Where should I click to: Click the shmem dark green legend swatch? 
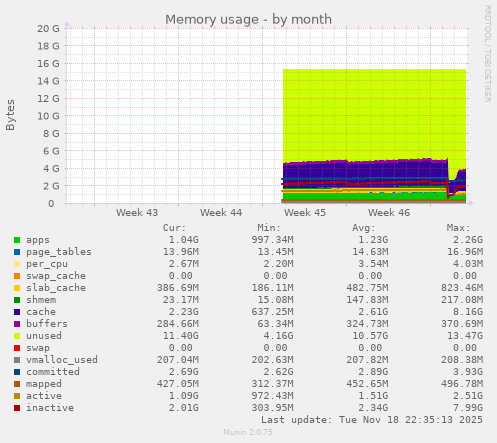[x=17, y=300]
